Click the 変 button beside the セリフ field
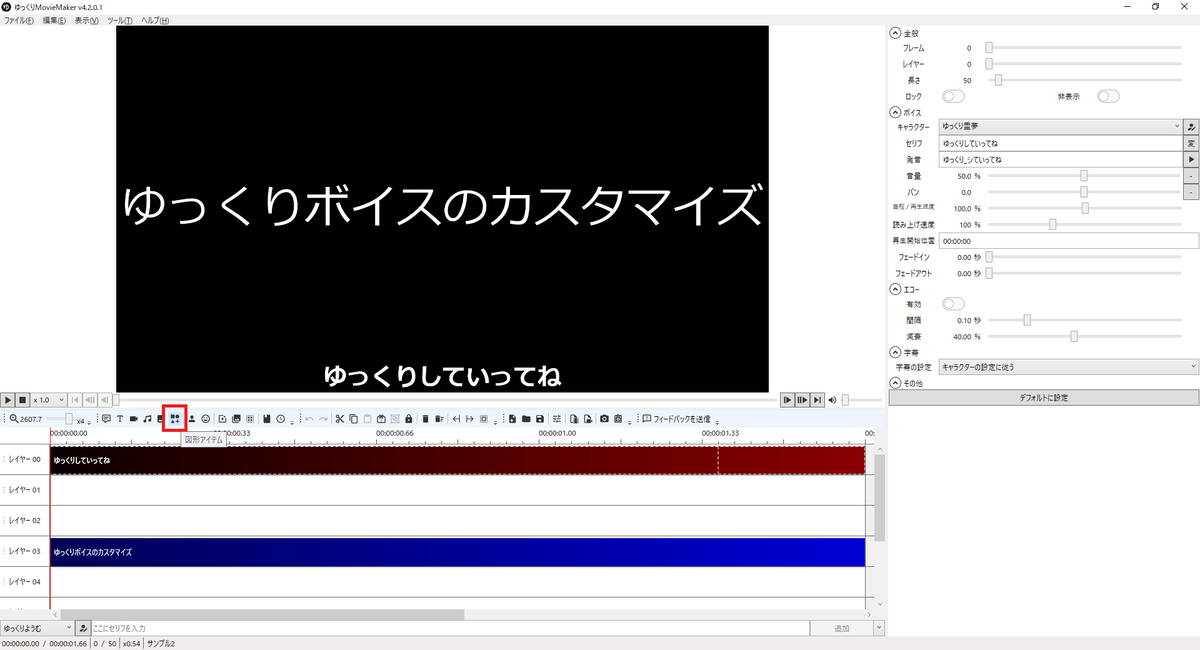This screenshot has height=650, width=1200. [x=1192, y=144]
